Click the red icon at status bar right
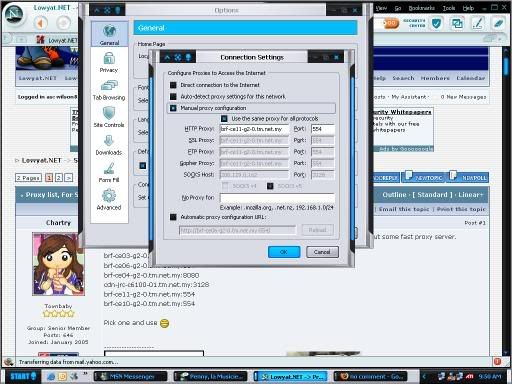512x384 pixels. (x=497, y=362)
